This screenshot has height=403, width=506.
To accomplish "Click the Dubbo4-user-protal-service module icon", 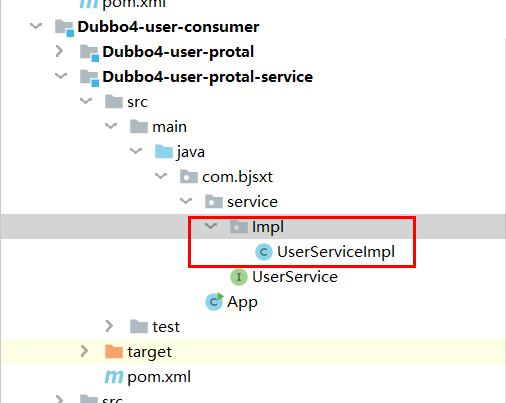I will 89,78.
